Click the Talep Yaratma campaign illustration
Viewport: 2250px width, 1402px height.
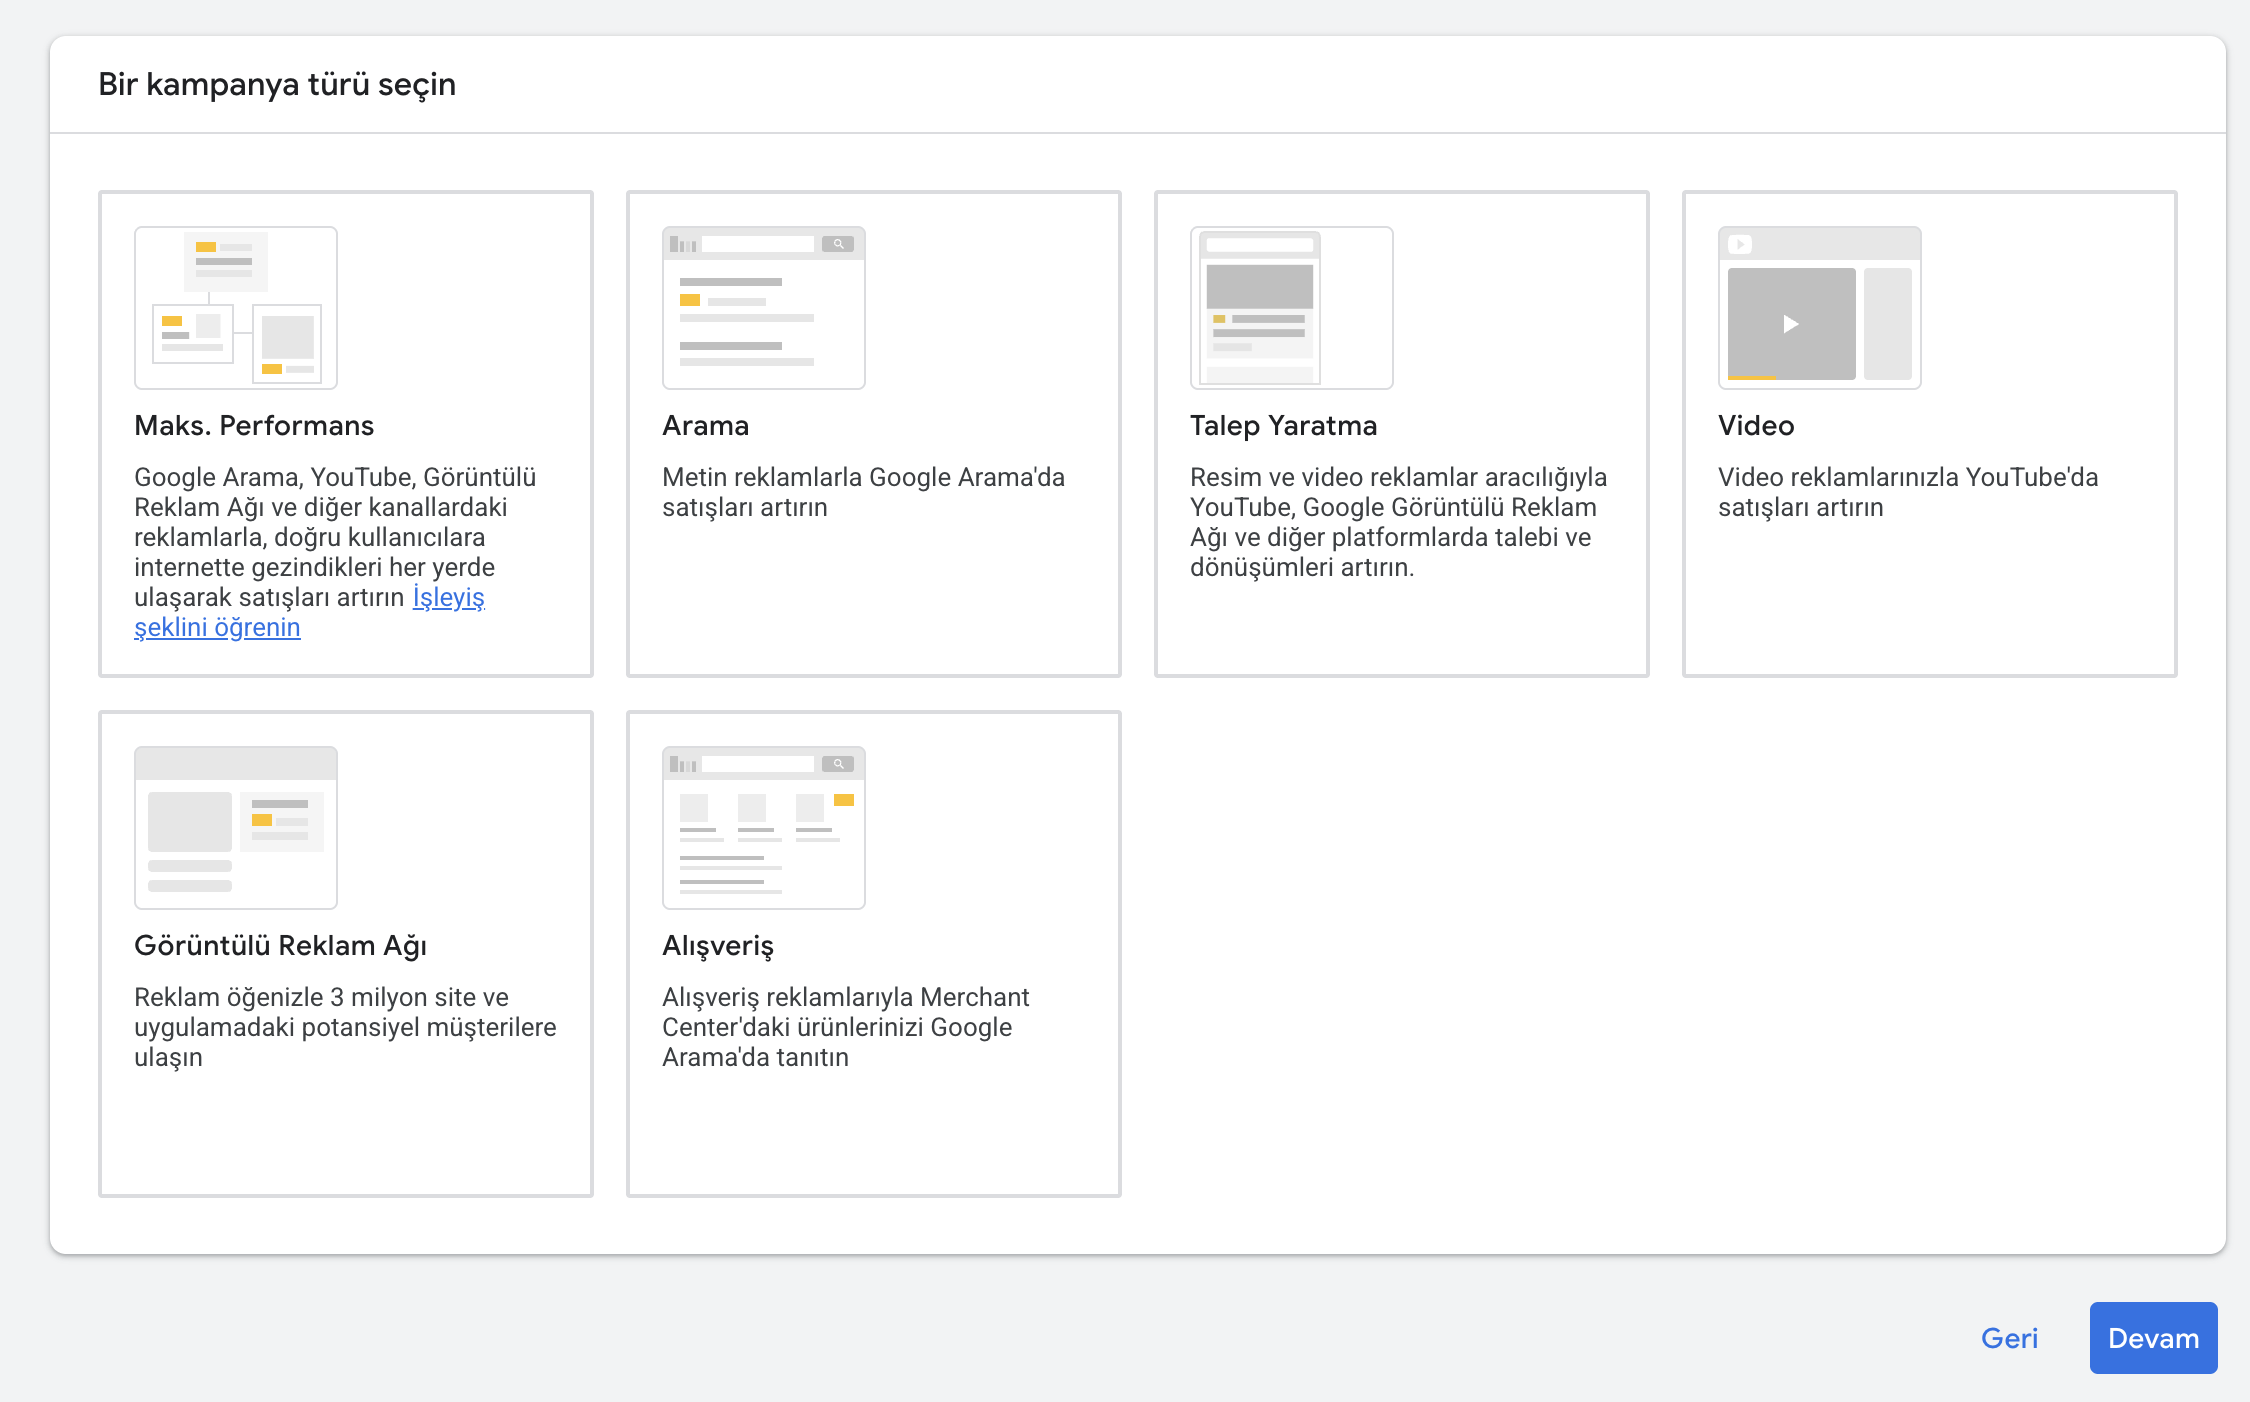point(1292,308)
